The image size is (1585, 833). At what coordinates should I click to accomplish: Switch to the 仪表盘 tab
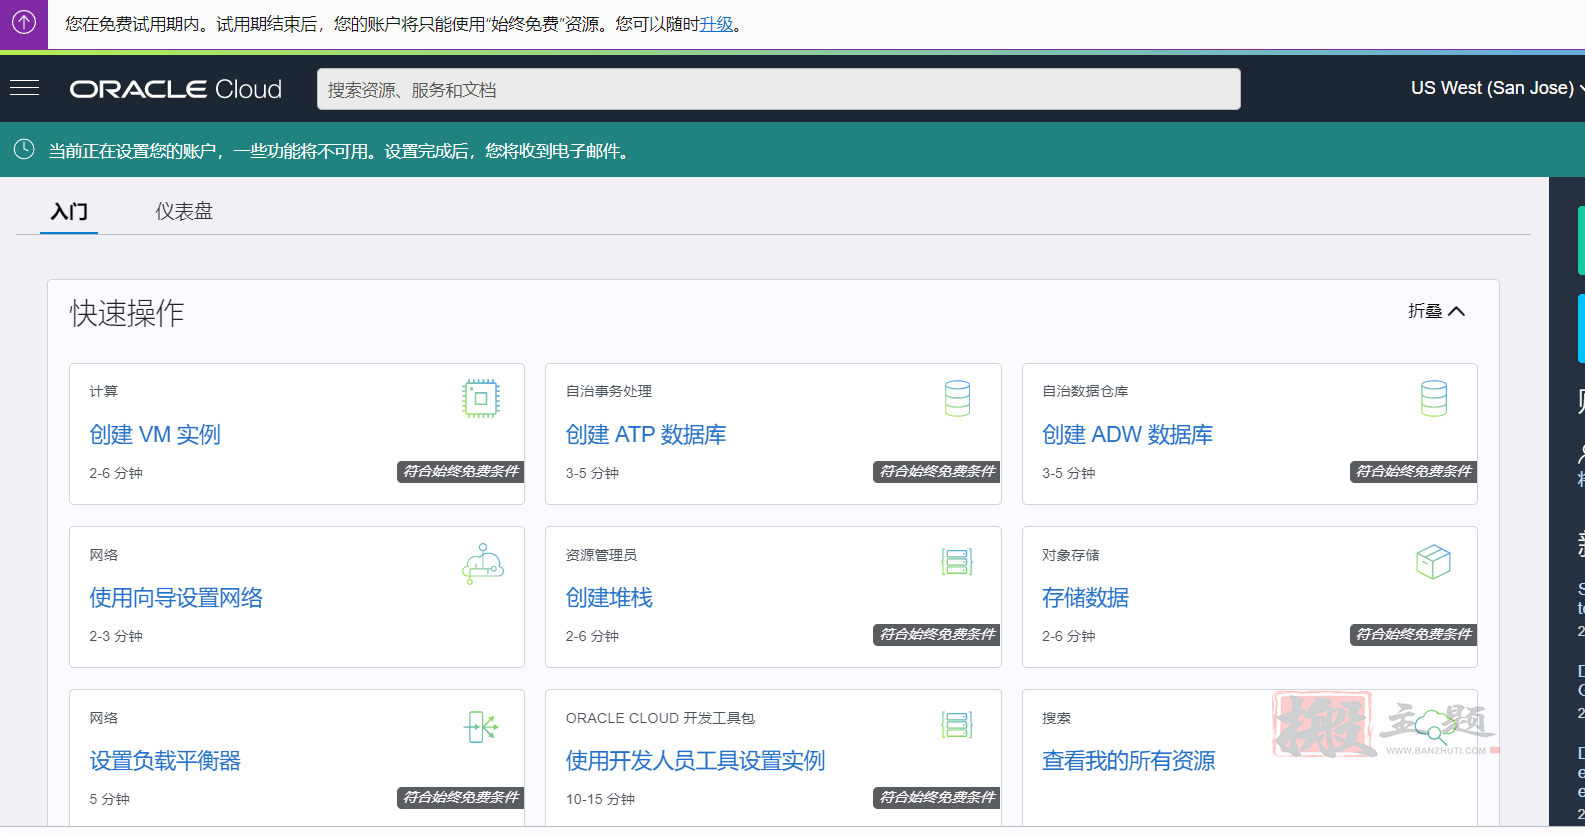click(184, 211)
